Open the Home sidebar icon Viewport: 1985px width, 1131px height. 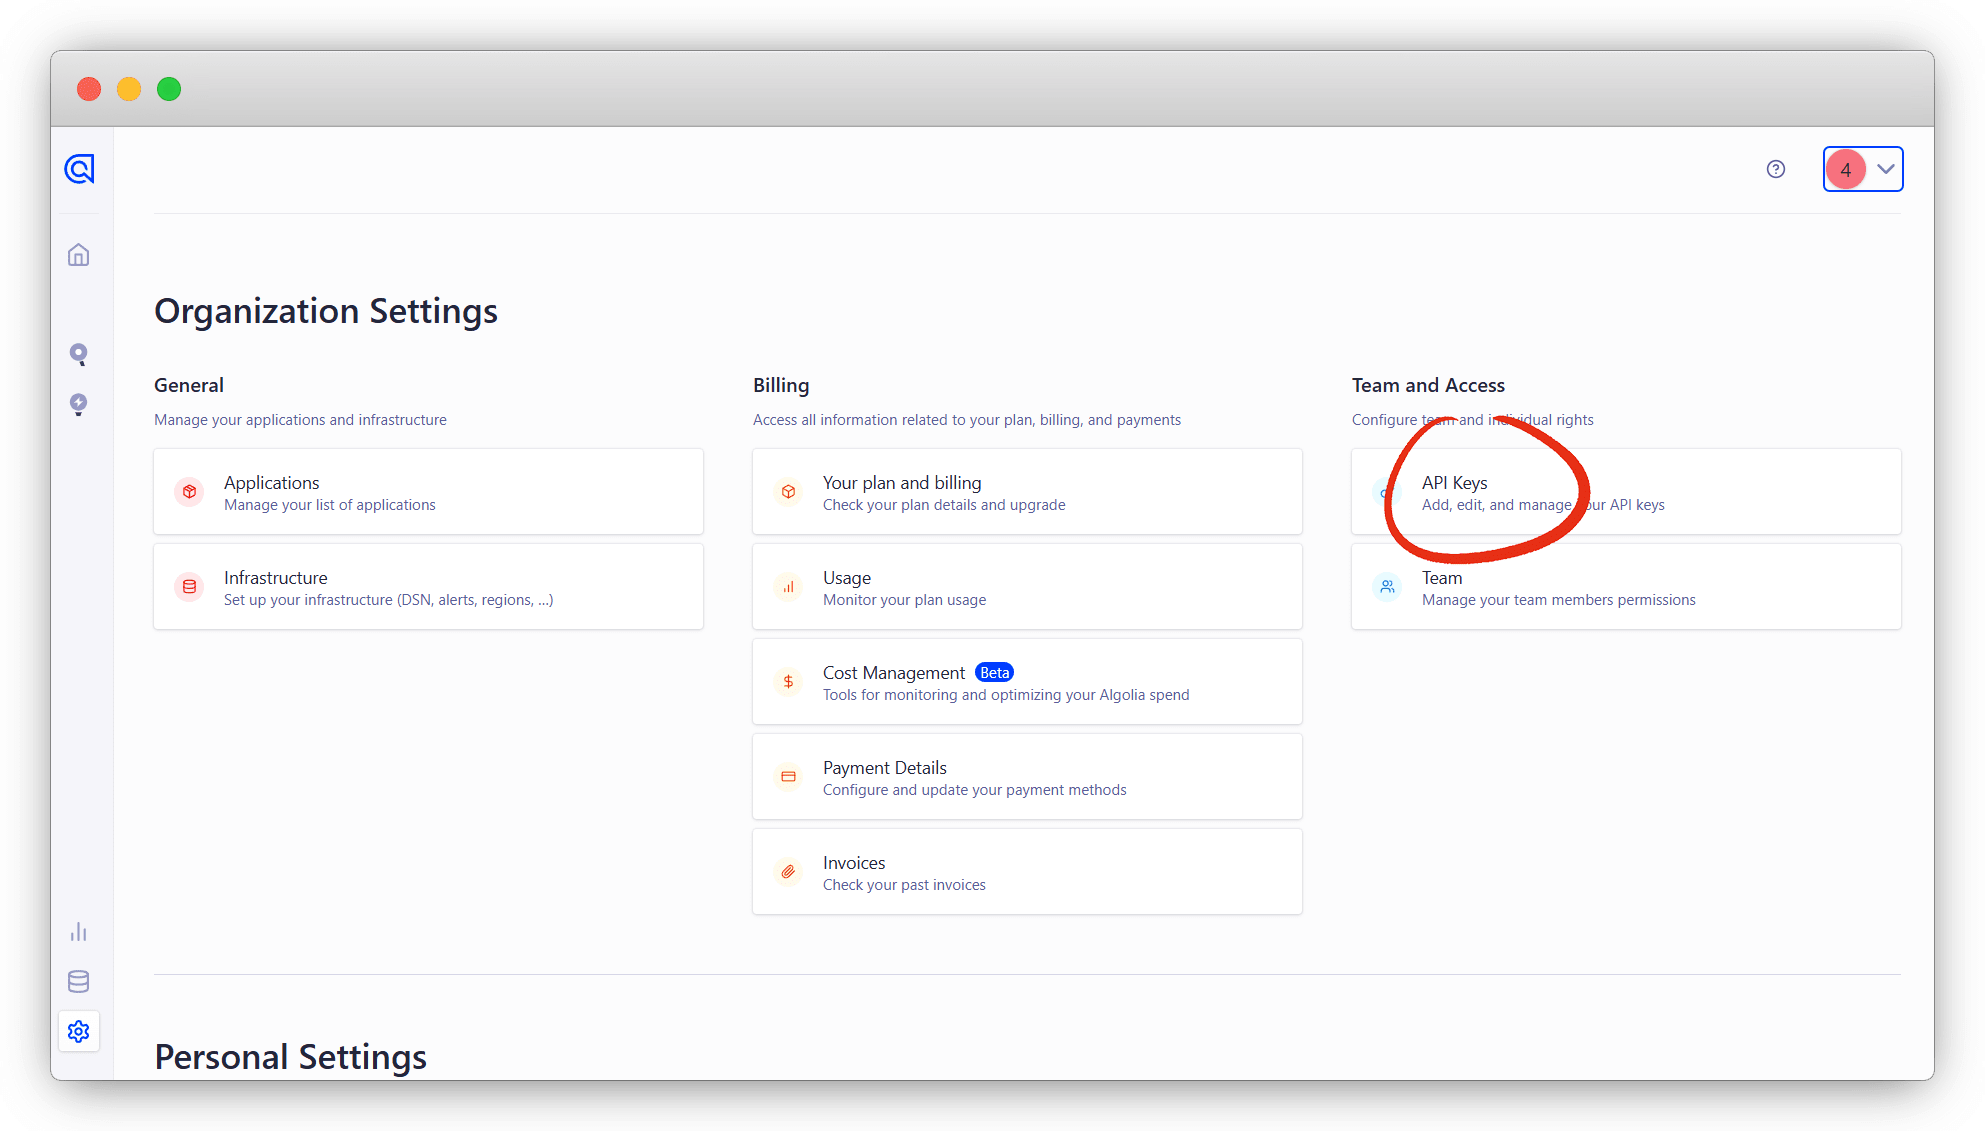[79, 255]
